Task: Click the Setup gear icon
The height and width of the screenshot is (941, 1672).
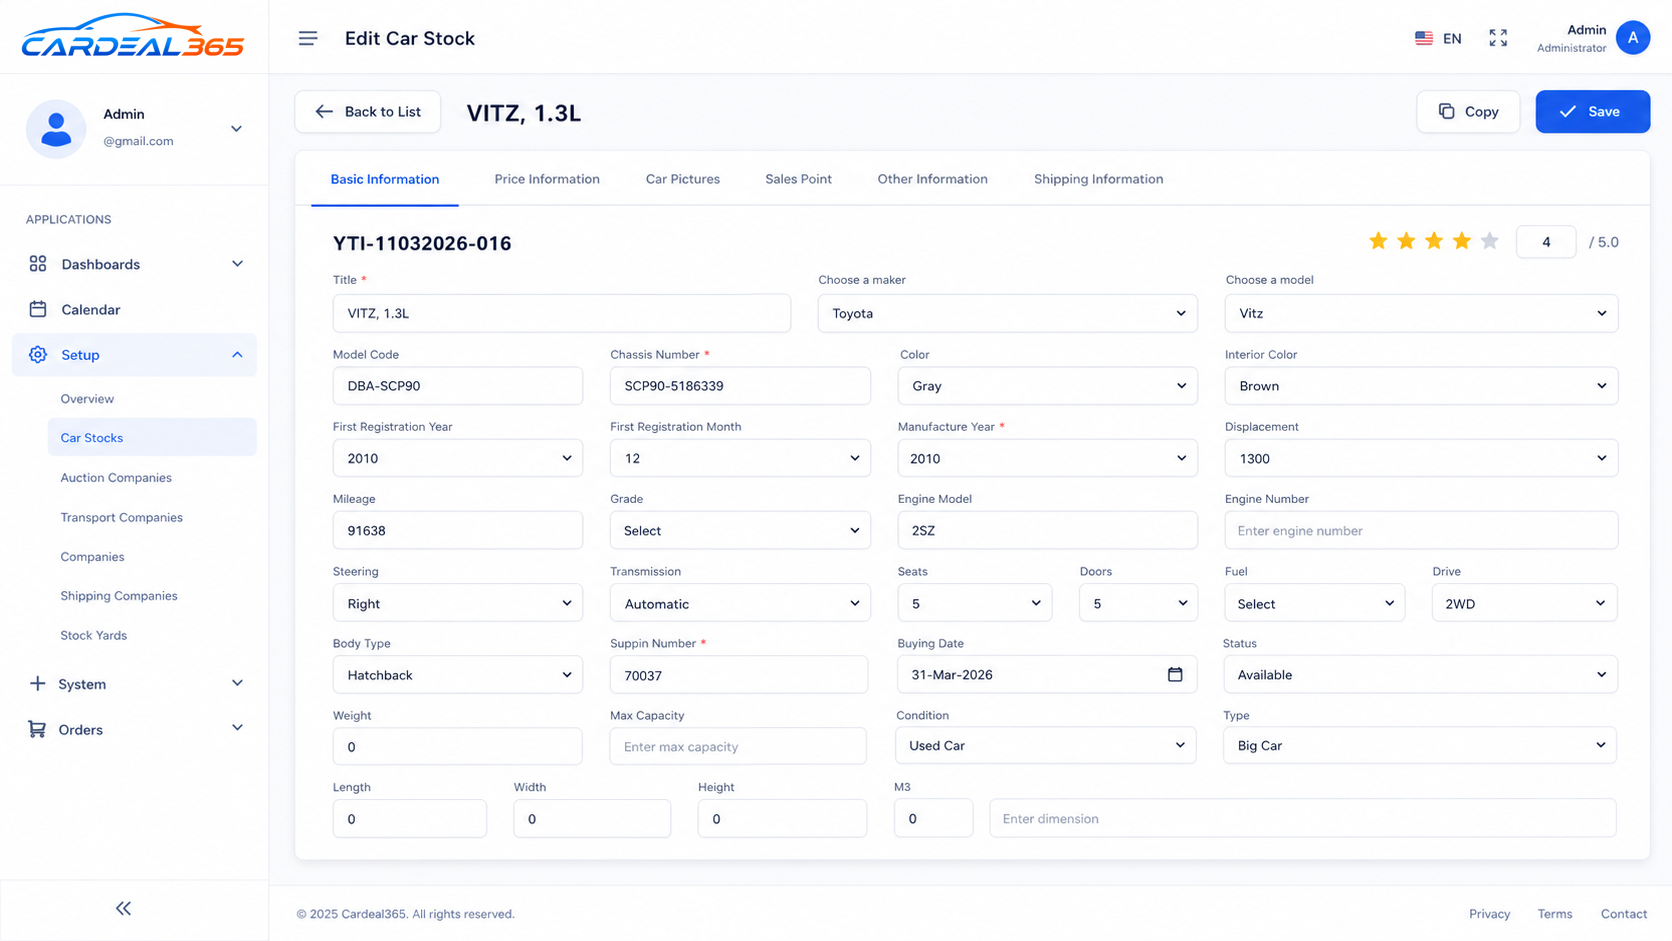Action: [38, 355]
